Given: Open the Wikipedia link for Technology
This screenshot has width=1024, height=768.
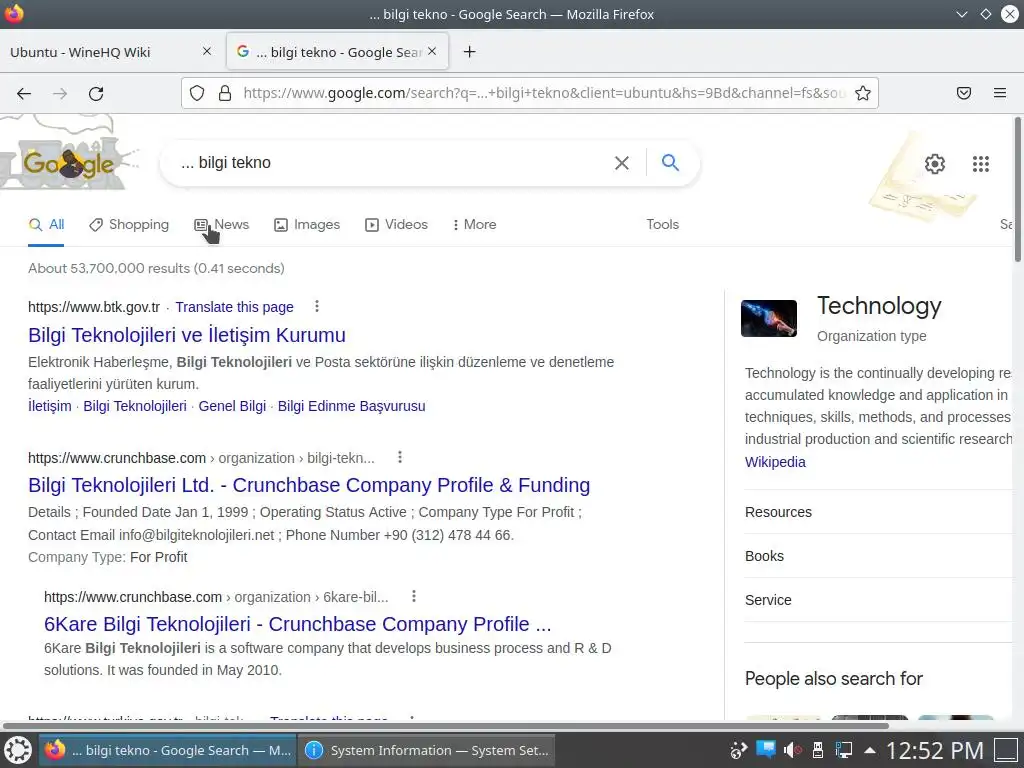Looking at the screenshot, I should click(x=775, y=462).
